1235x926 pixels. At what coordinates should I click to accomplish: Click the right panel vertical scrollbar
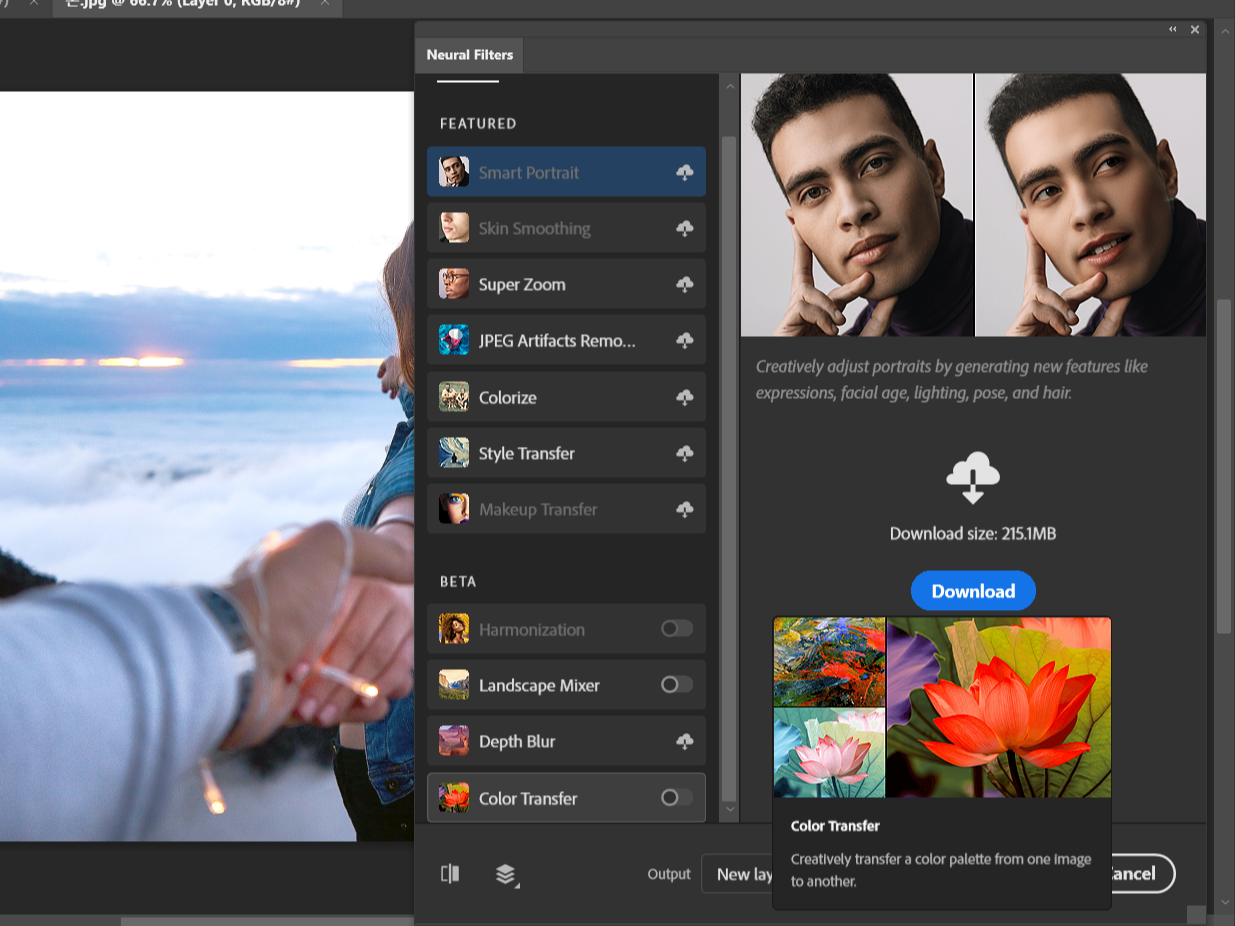(x=1223, y=466)
